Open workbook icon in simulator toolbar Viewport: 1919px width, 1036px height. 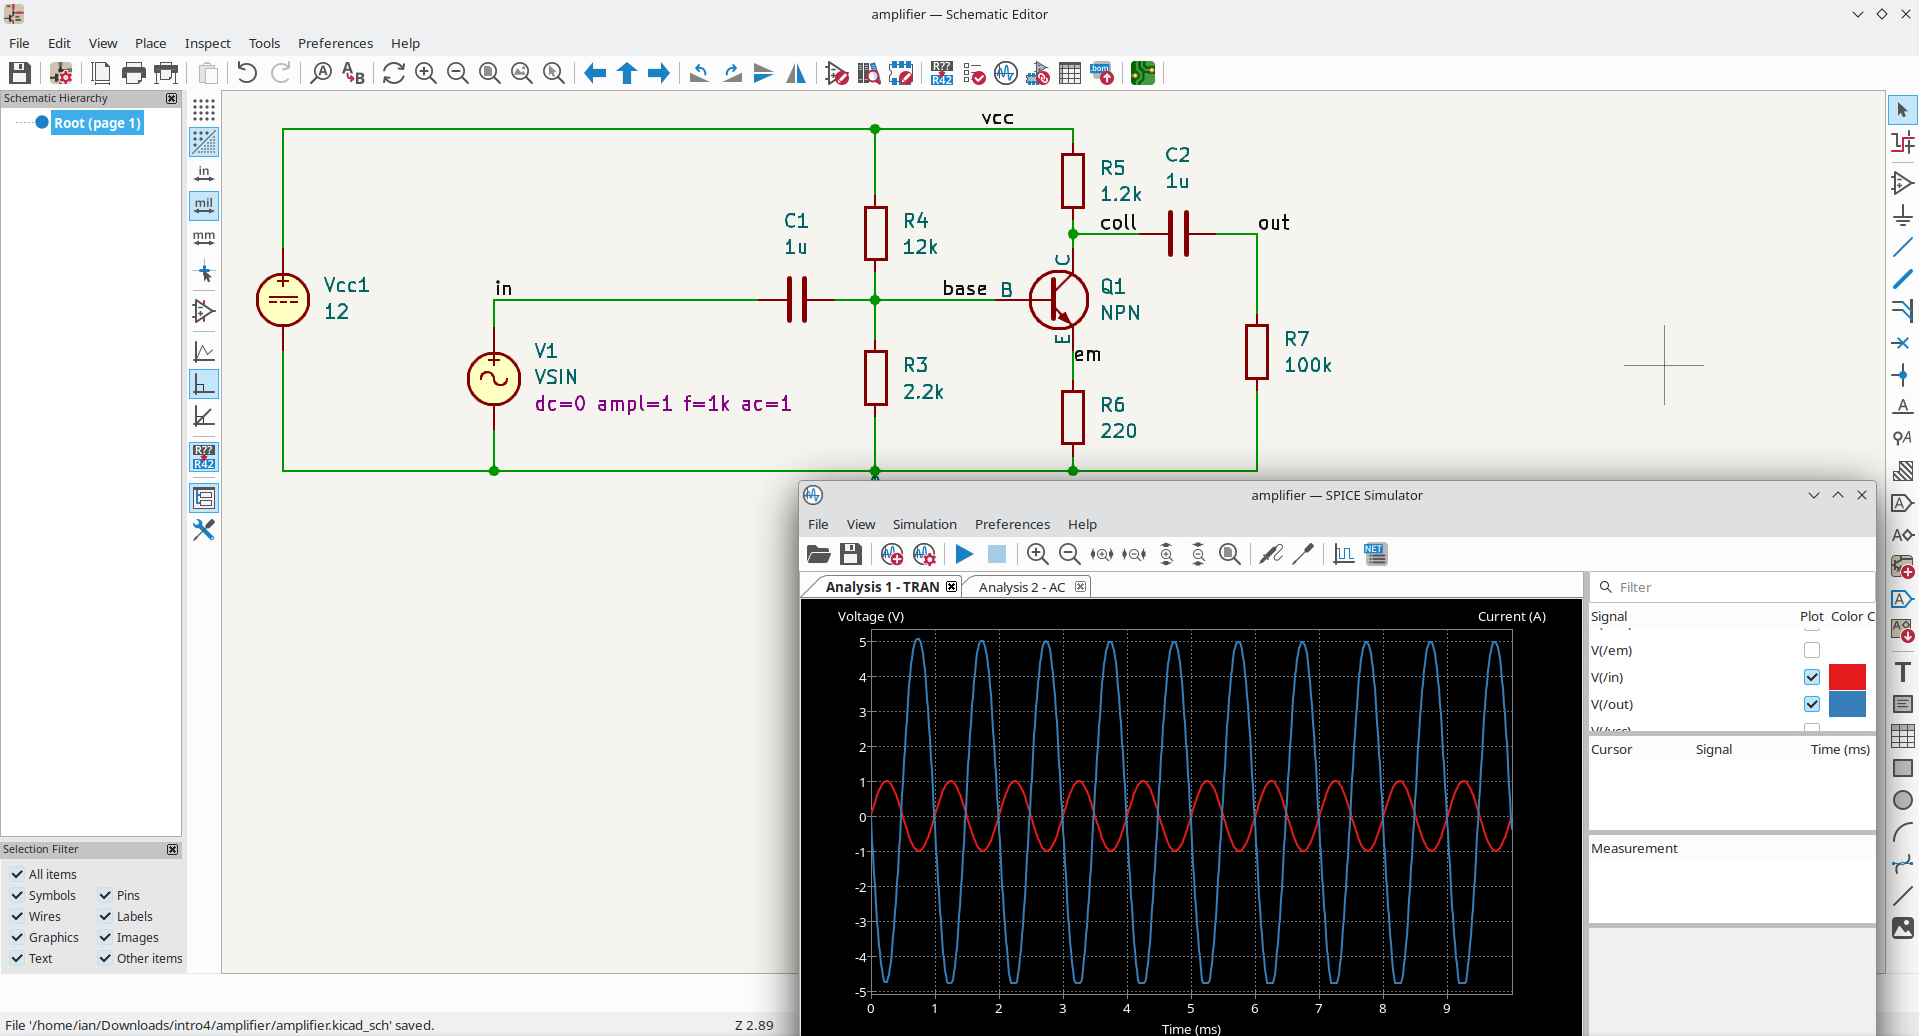coord(818,554)
